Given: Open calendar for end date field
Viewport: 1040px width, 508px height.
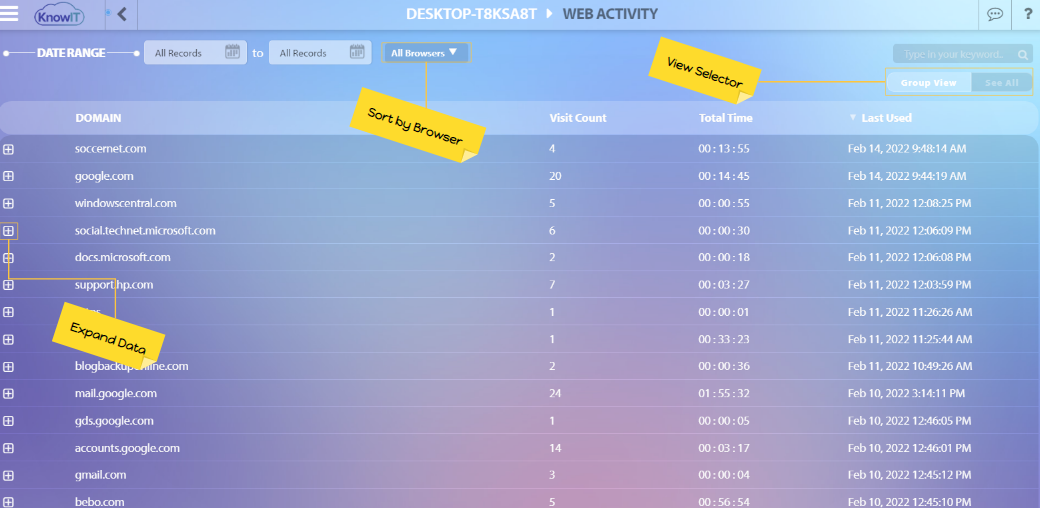Looking at the screenshot, I should [x=357, y=52].
